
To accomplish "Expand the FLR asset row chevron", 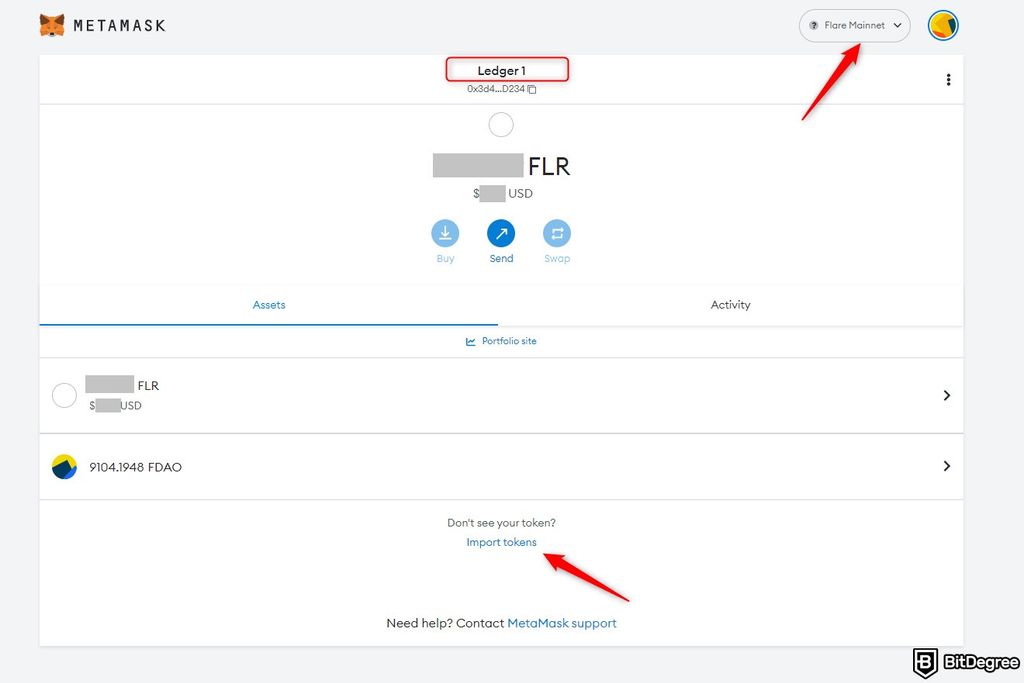I will [946, 395].
